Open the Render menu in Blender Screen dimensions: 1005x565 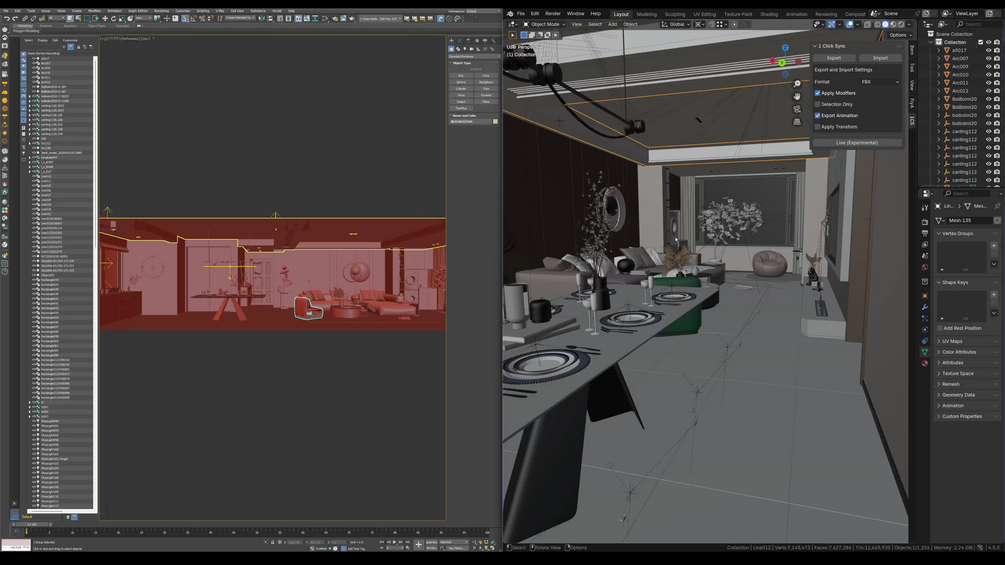(552, 13)
